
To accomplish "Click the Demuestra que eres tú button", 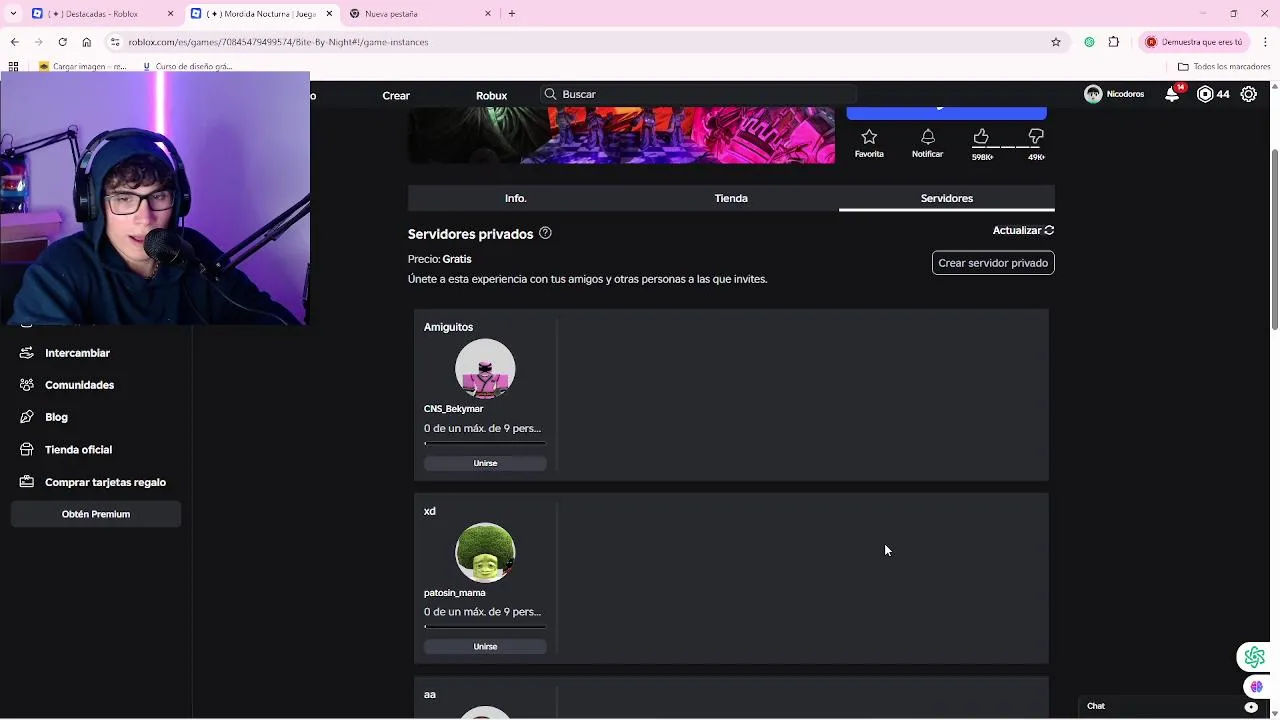I will coord(1194,42).
